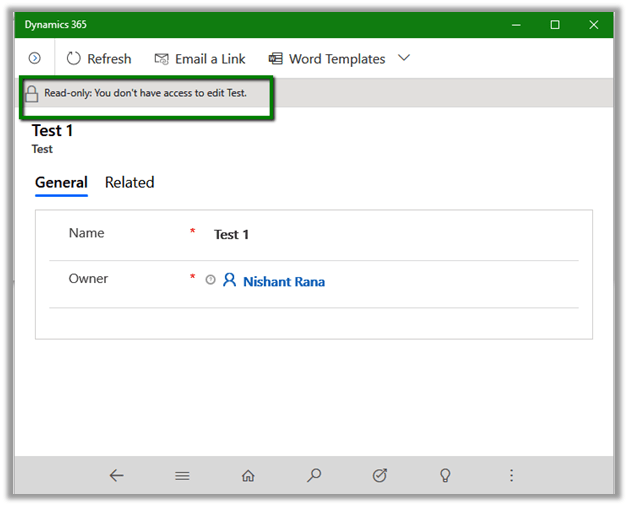628x506 pixels.
Task: Switch to the Related tab
Action: (x=129, y=182)
